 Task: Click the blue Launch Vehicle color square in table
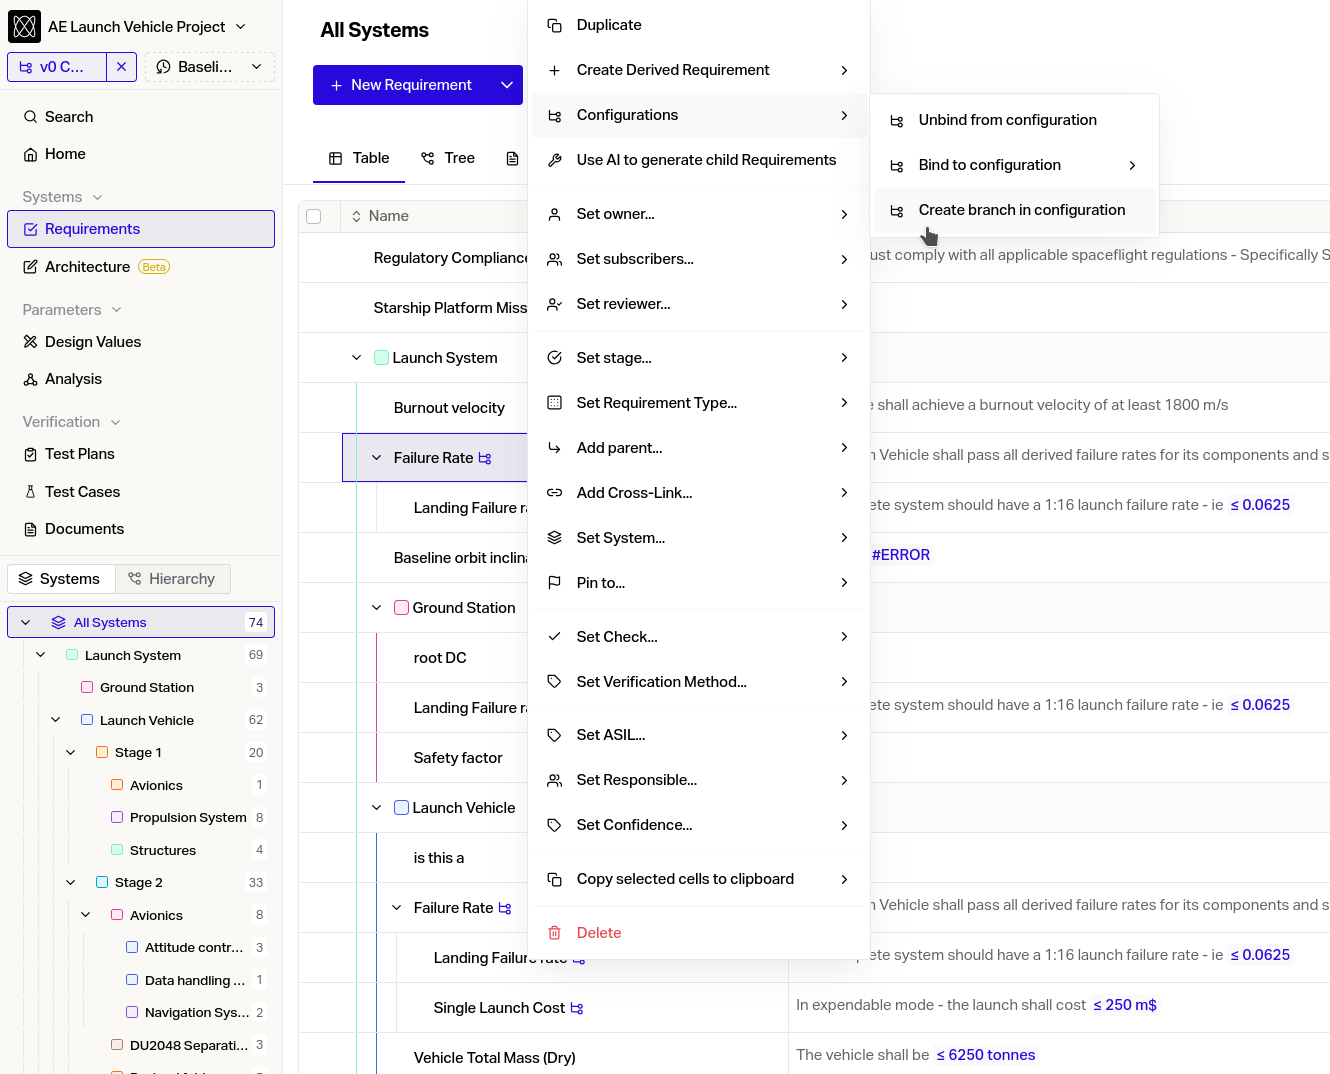coord(401,808)
